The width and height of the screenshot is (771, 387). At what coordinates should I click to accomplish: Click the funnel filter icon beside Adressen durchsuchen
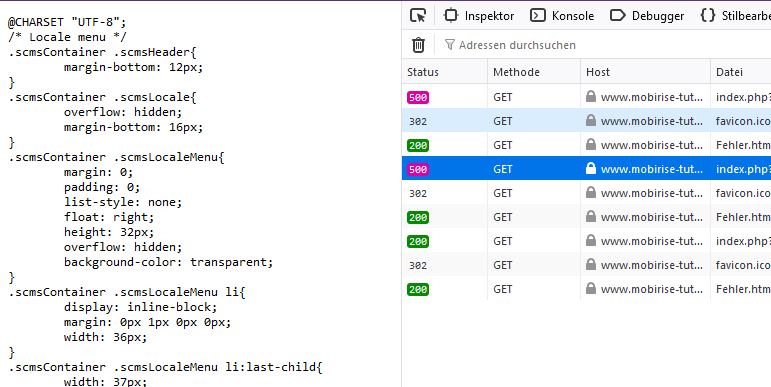(449, 45)
